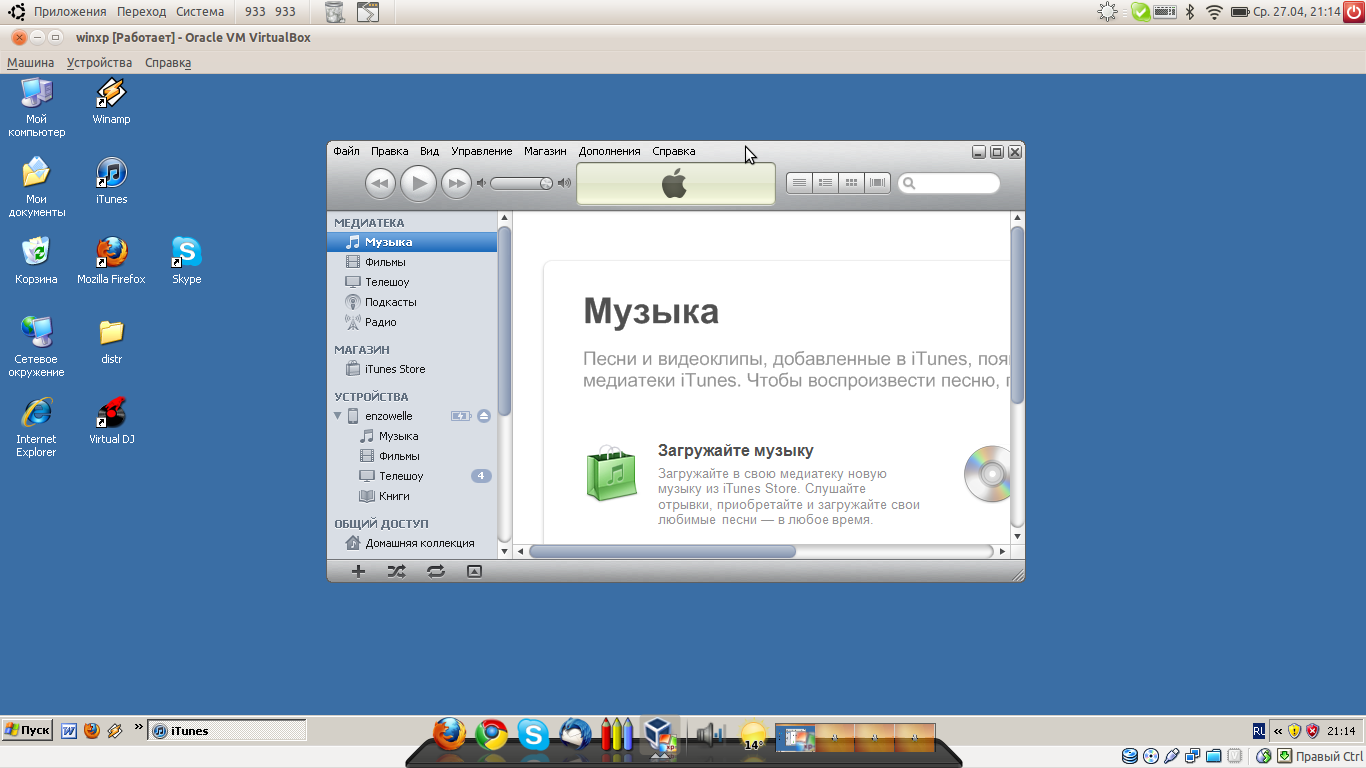Play music with the iTunes Play button

pos(419,183)
